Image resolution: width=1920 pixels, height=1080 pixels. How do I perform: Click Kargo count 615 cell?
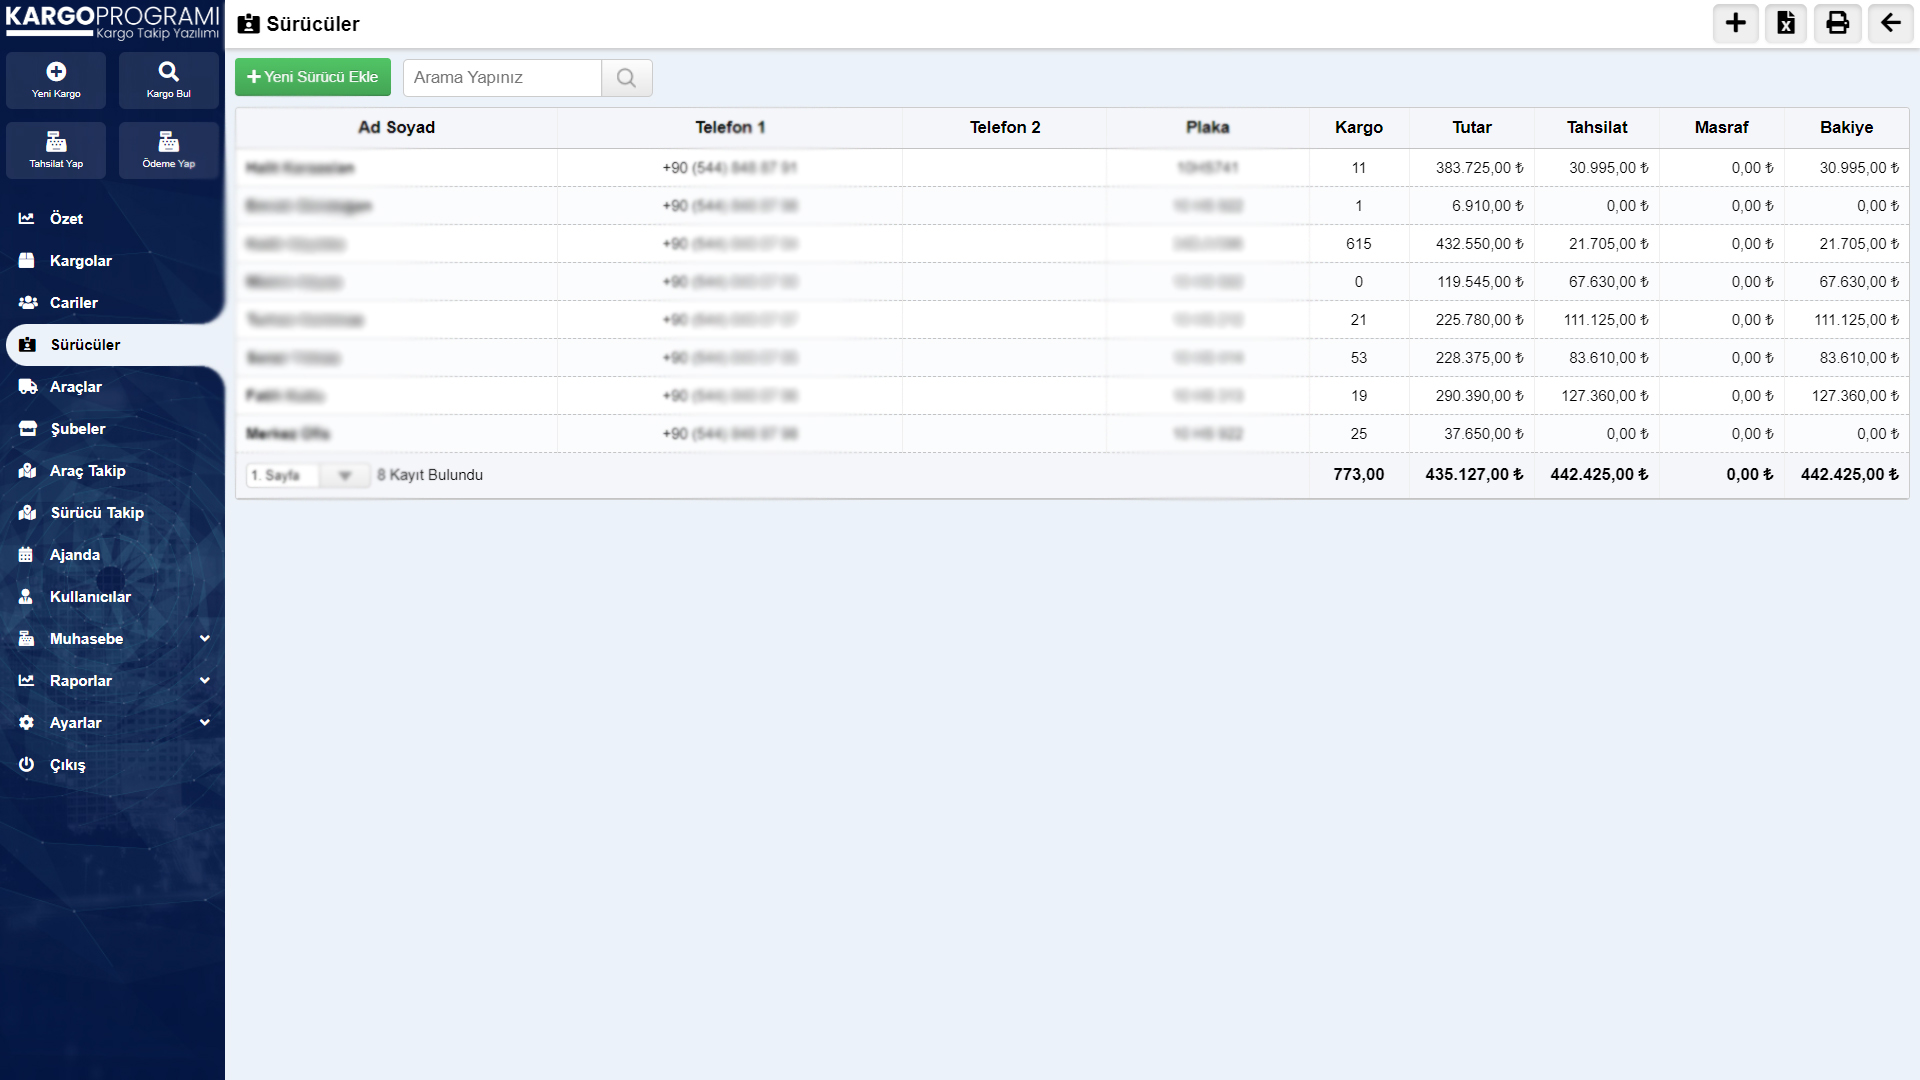(1358, 244)
